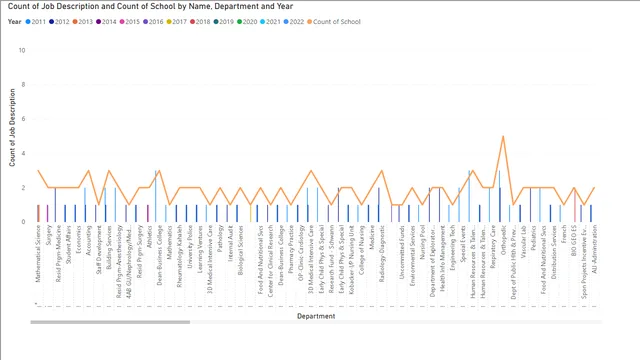This screenshot has width=640, height=360.
Task: Click the chart title text
Action: pyautogui.click(x=150, y=7)
